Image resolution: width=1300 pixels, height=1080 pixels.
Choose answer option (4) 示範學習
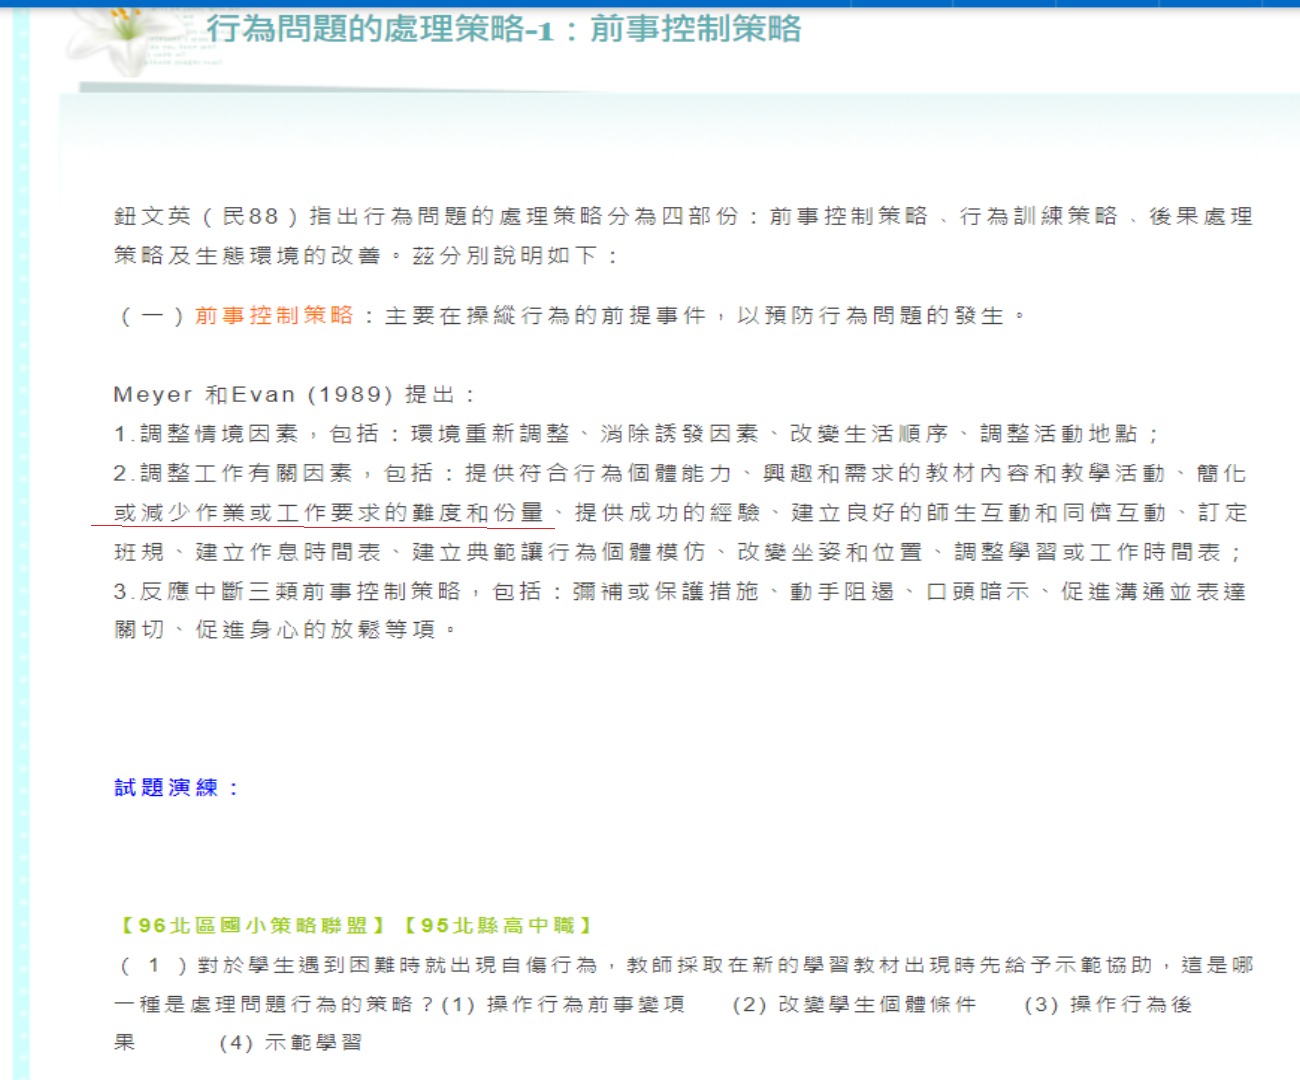click(x=291, y=1043)
